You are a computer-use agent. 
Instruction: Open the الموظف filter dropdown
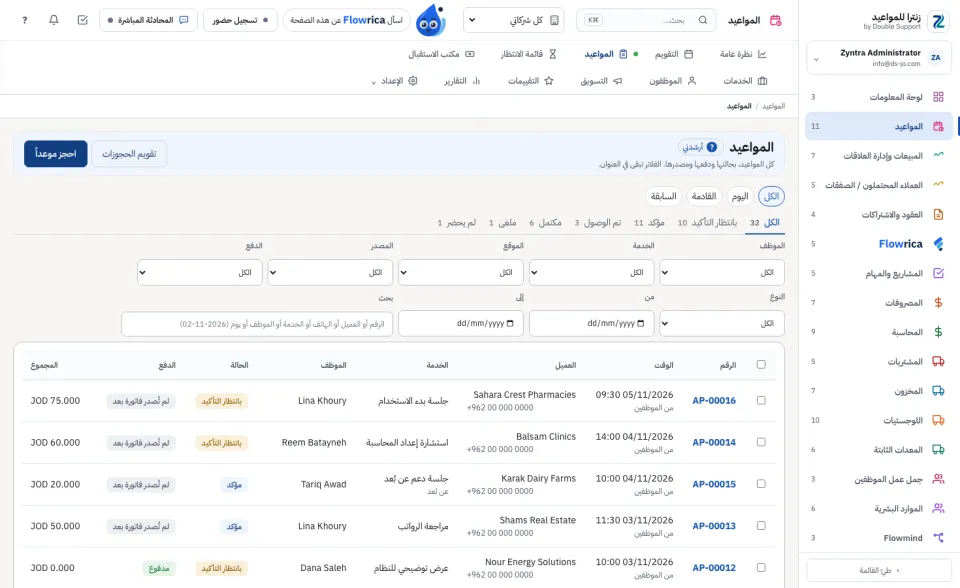pyautogui.click(x=722, y=273)
